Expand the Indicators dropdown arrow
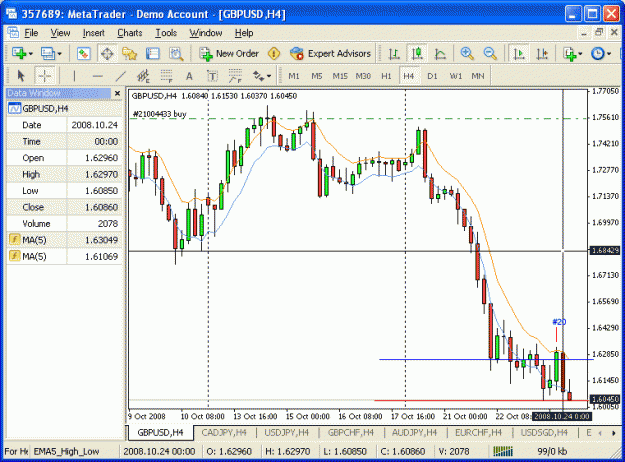 pos(580,54)
